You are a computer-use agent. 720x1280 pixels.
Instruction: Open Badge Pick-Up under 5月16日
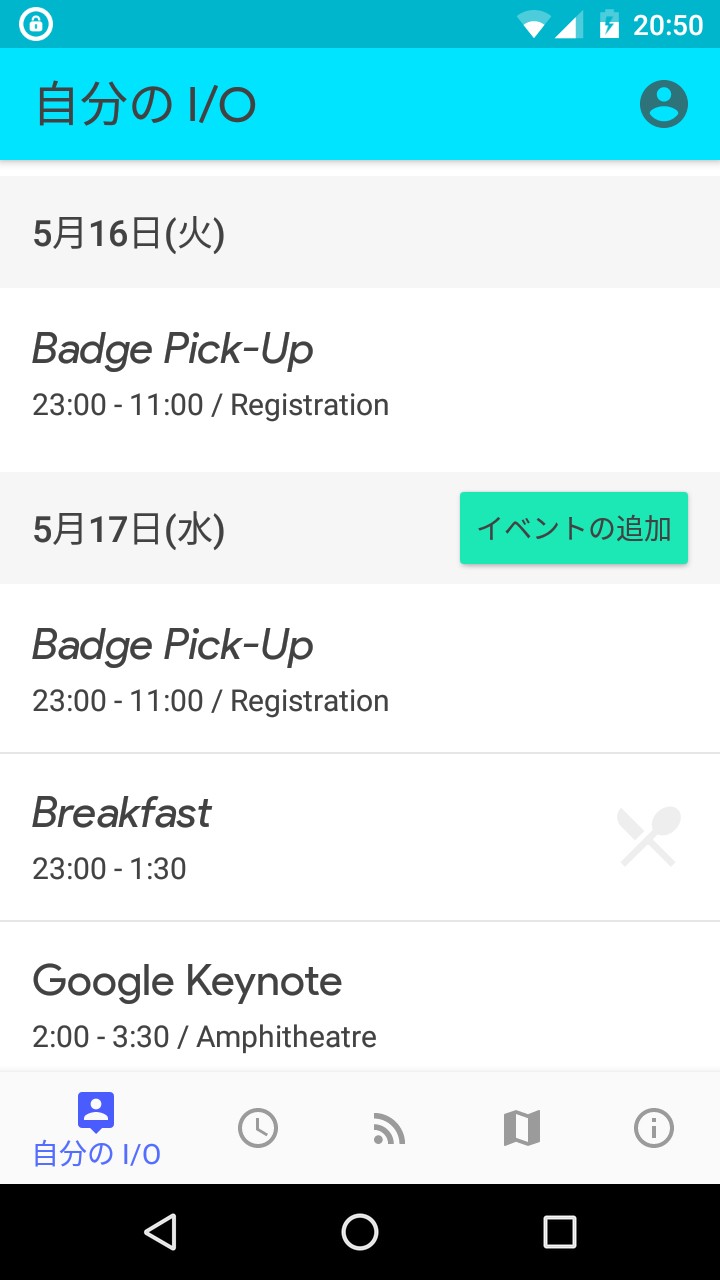[210, 376]
